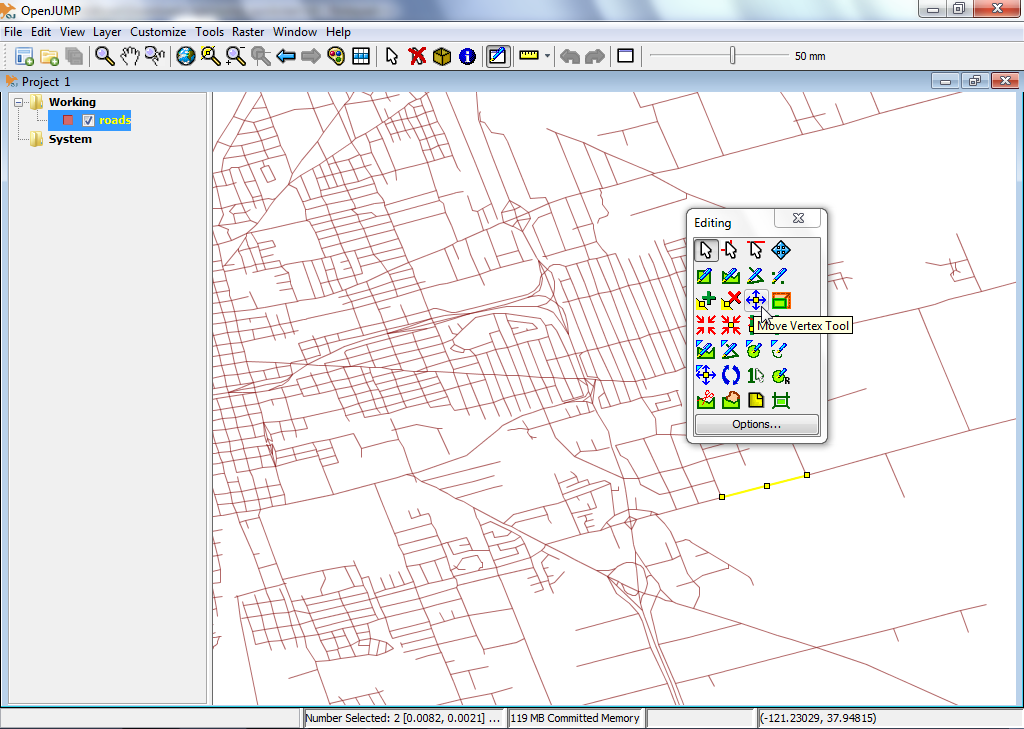Move the 50 mm scale slider handle
The height and width of the screenshot is (729, 1024).
pos(733,56)
